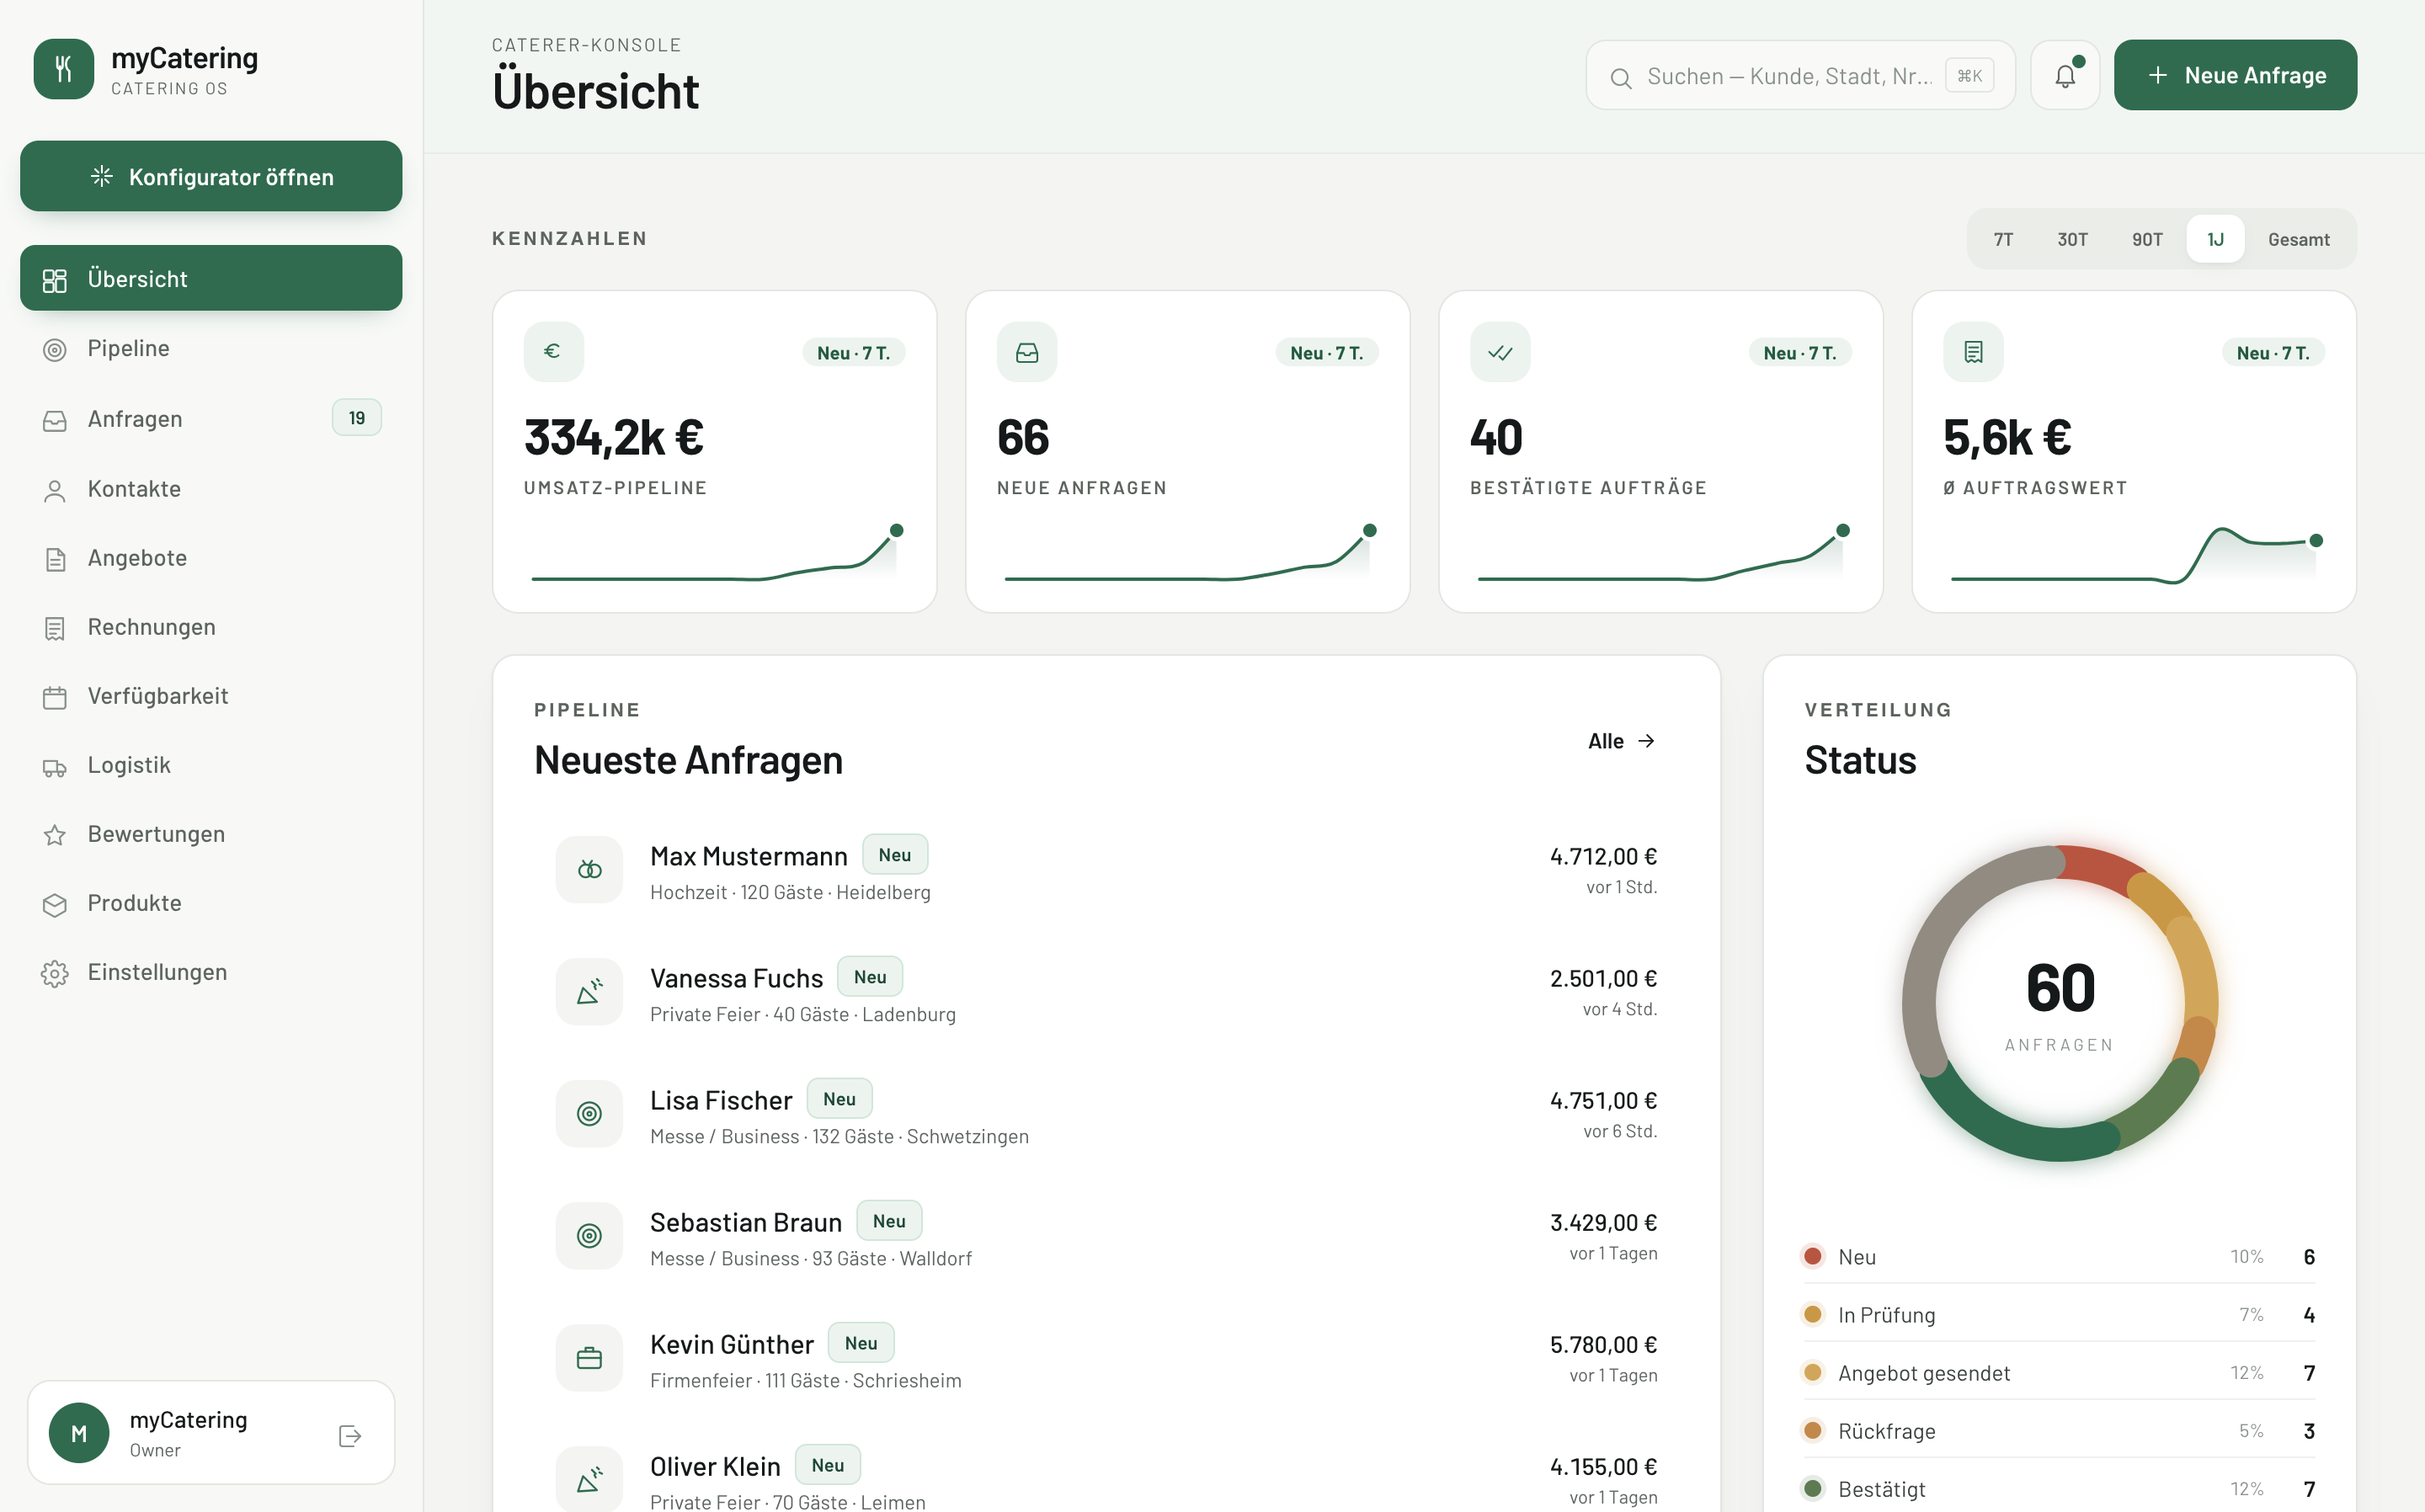Click the Rückfrage status row

point(2059,1430)
